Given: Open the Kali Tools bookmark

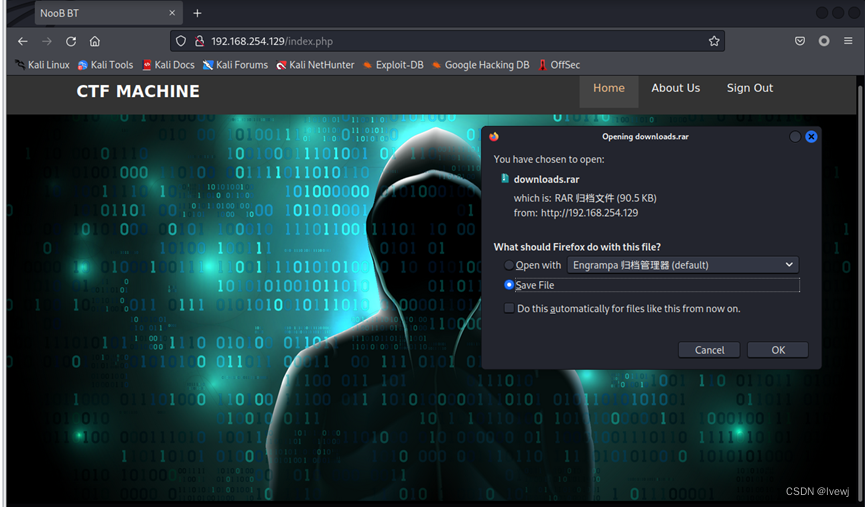Looking at the screenshot, I should 105,65.
